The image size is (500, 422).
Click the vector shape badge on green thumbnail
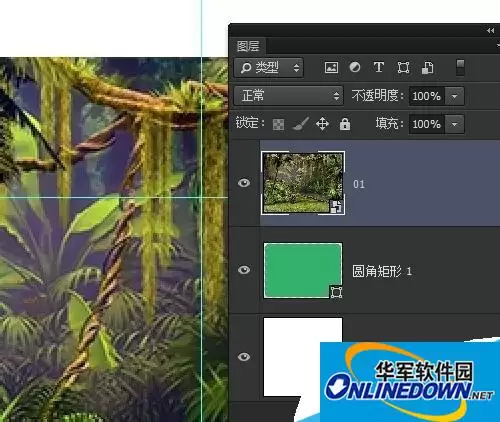pyautogui.click(x=336, y=292)
